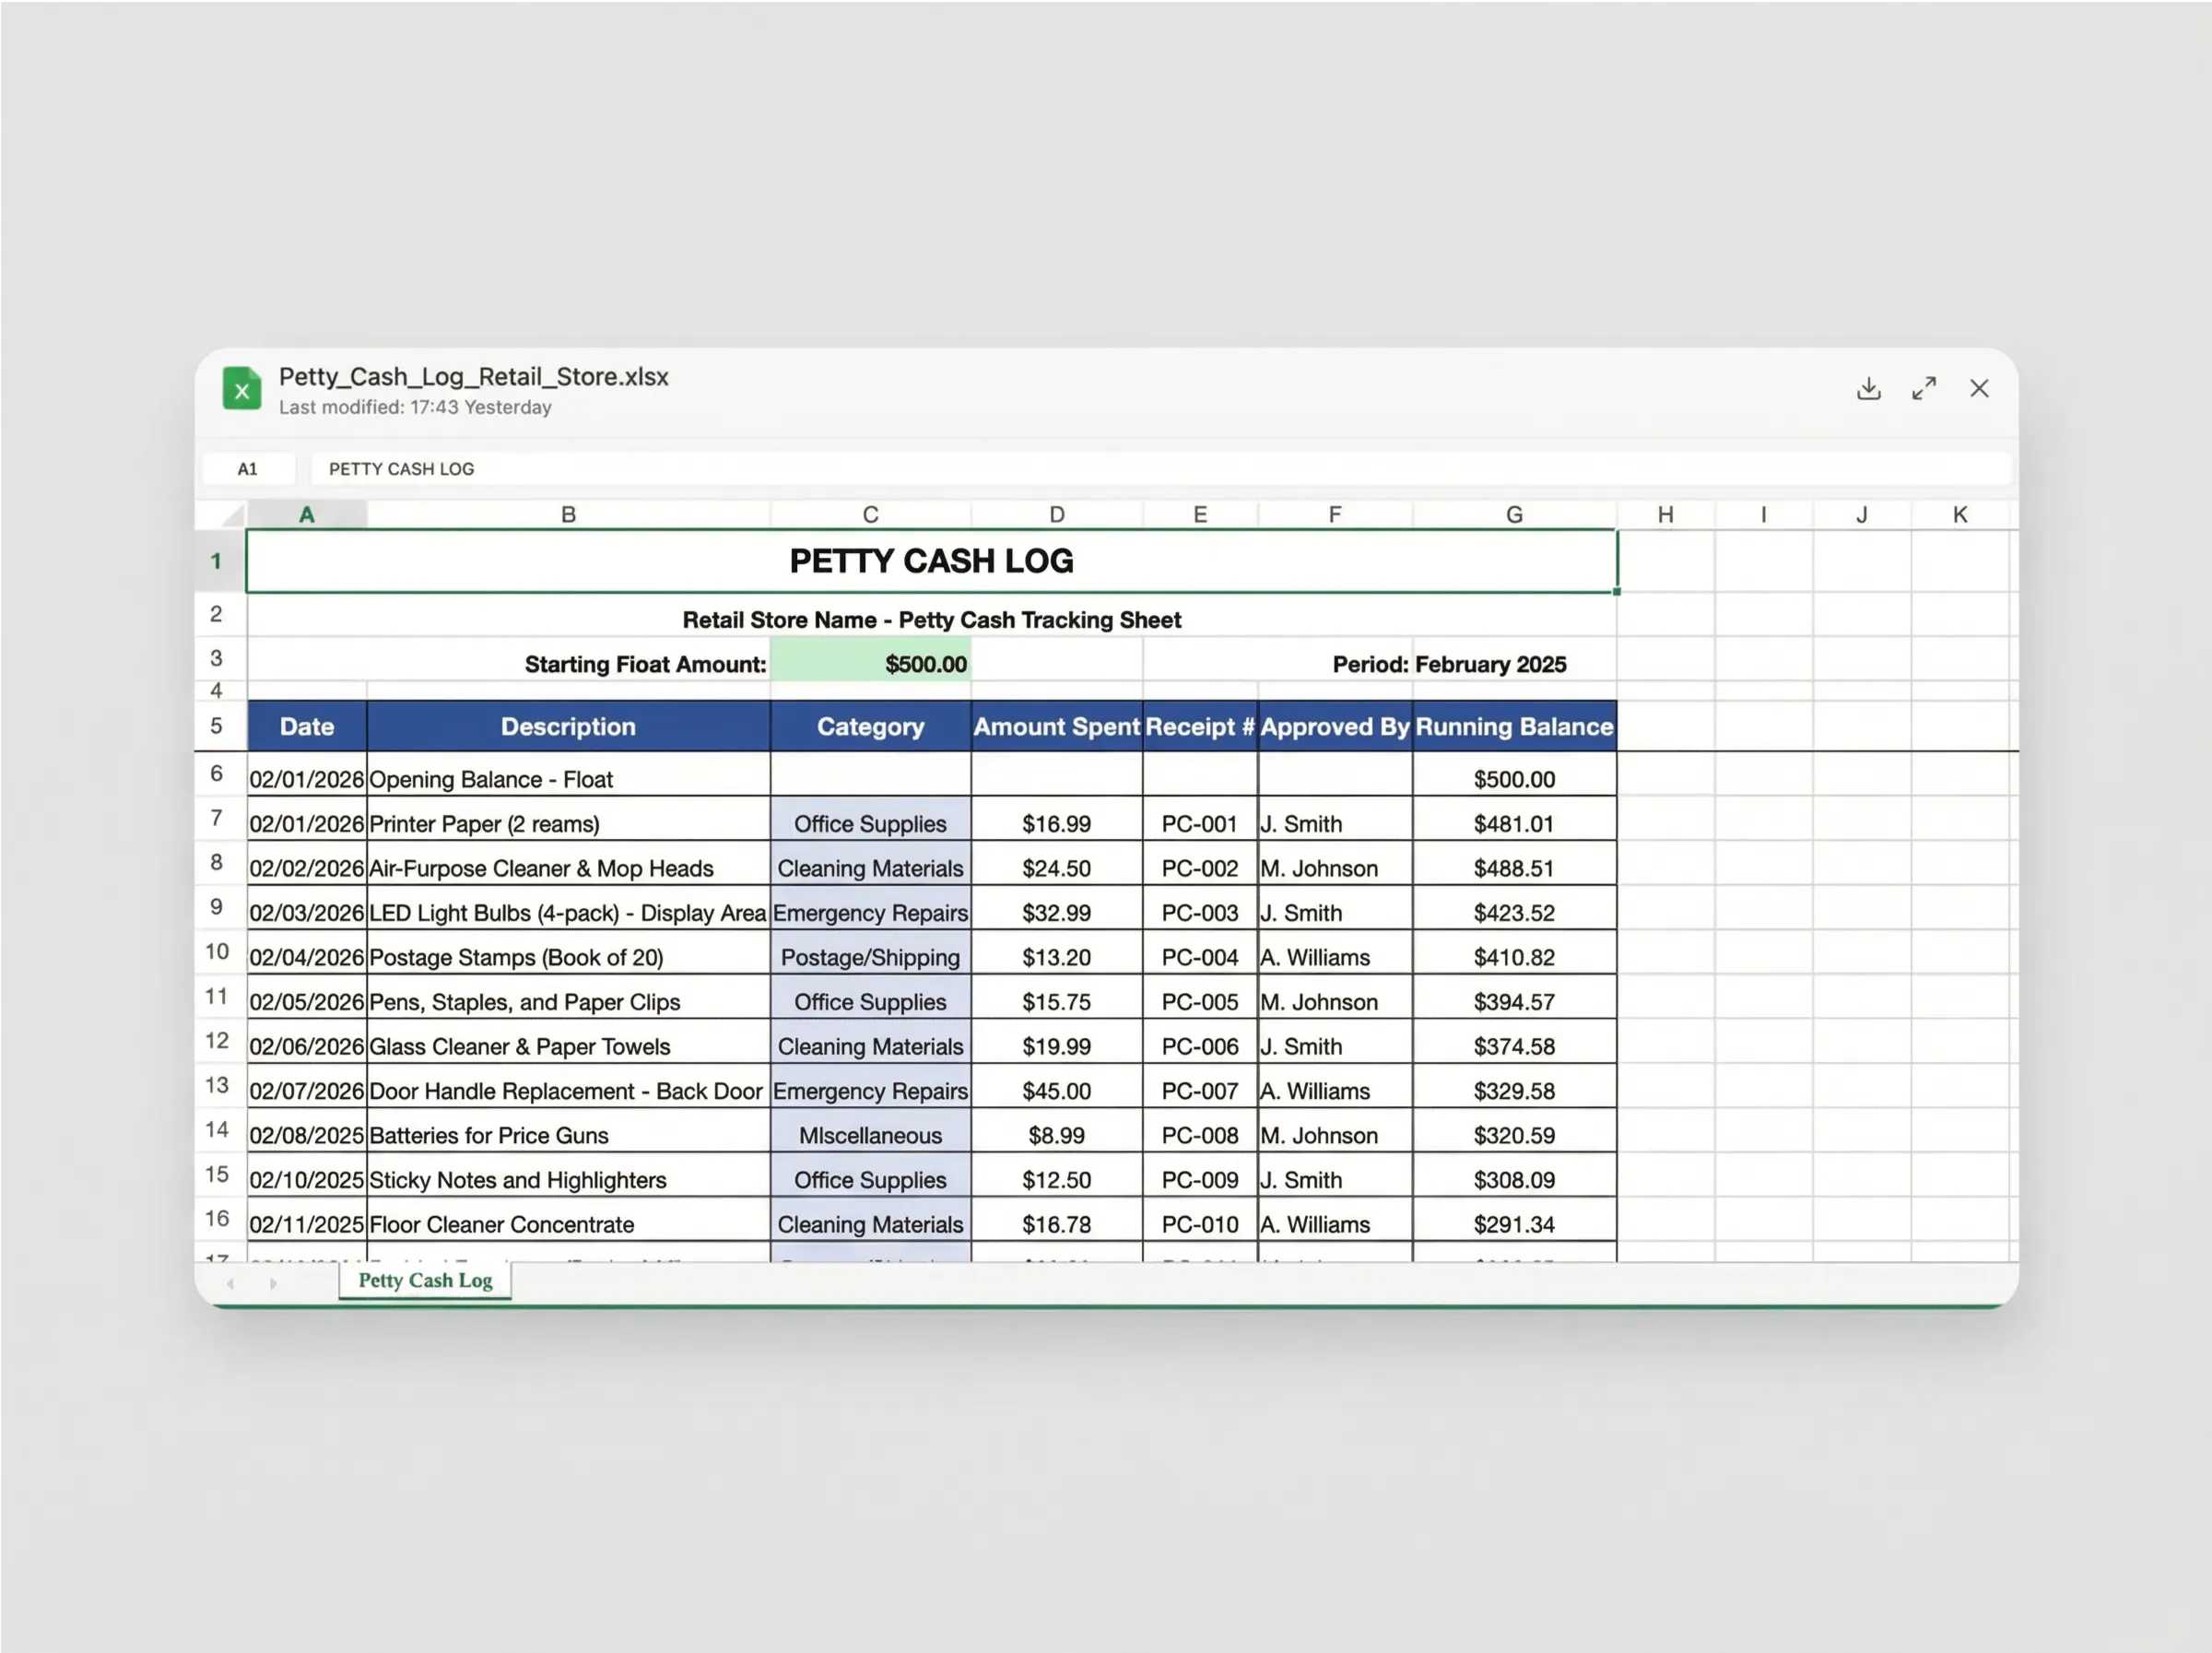
Task: Click the Emergency Repairs cell in row 9
Action: coord(870,913)
